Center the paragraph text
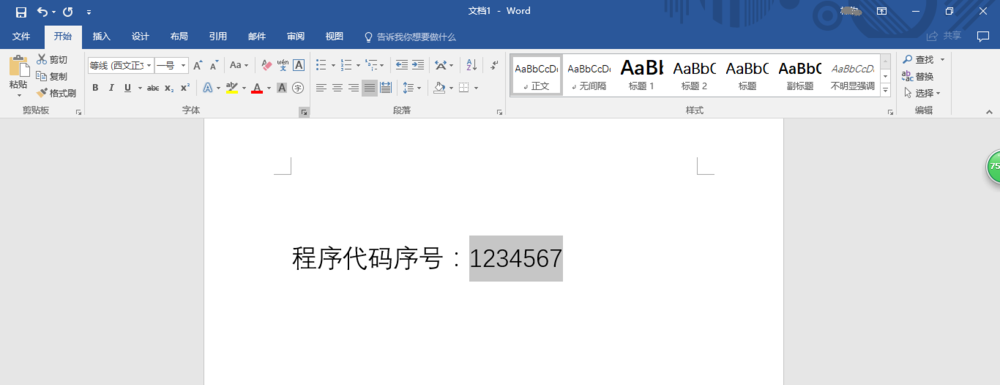 (x=337, y=88)
